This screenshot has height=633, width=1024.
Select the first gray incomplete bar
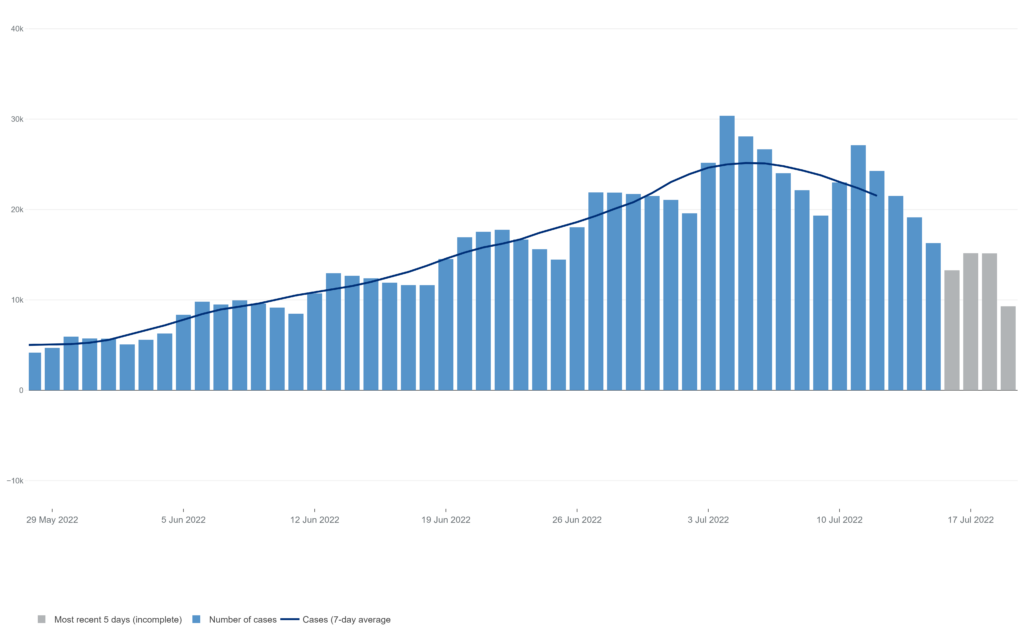click(951, 329)
